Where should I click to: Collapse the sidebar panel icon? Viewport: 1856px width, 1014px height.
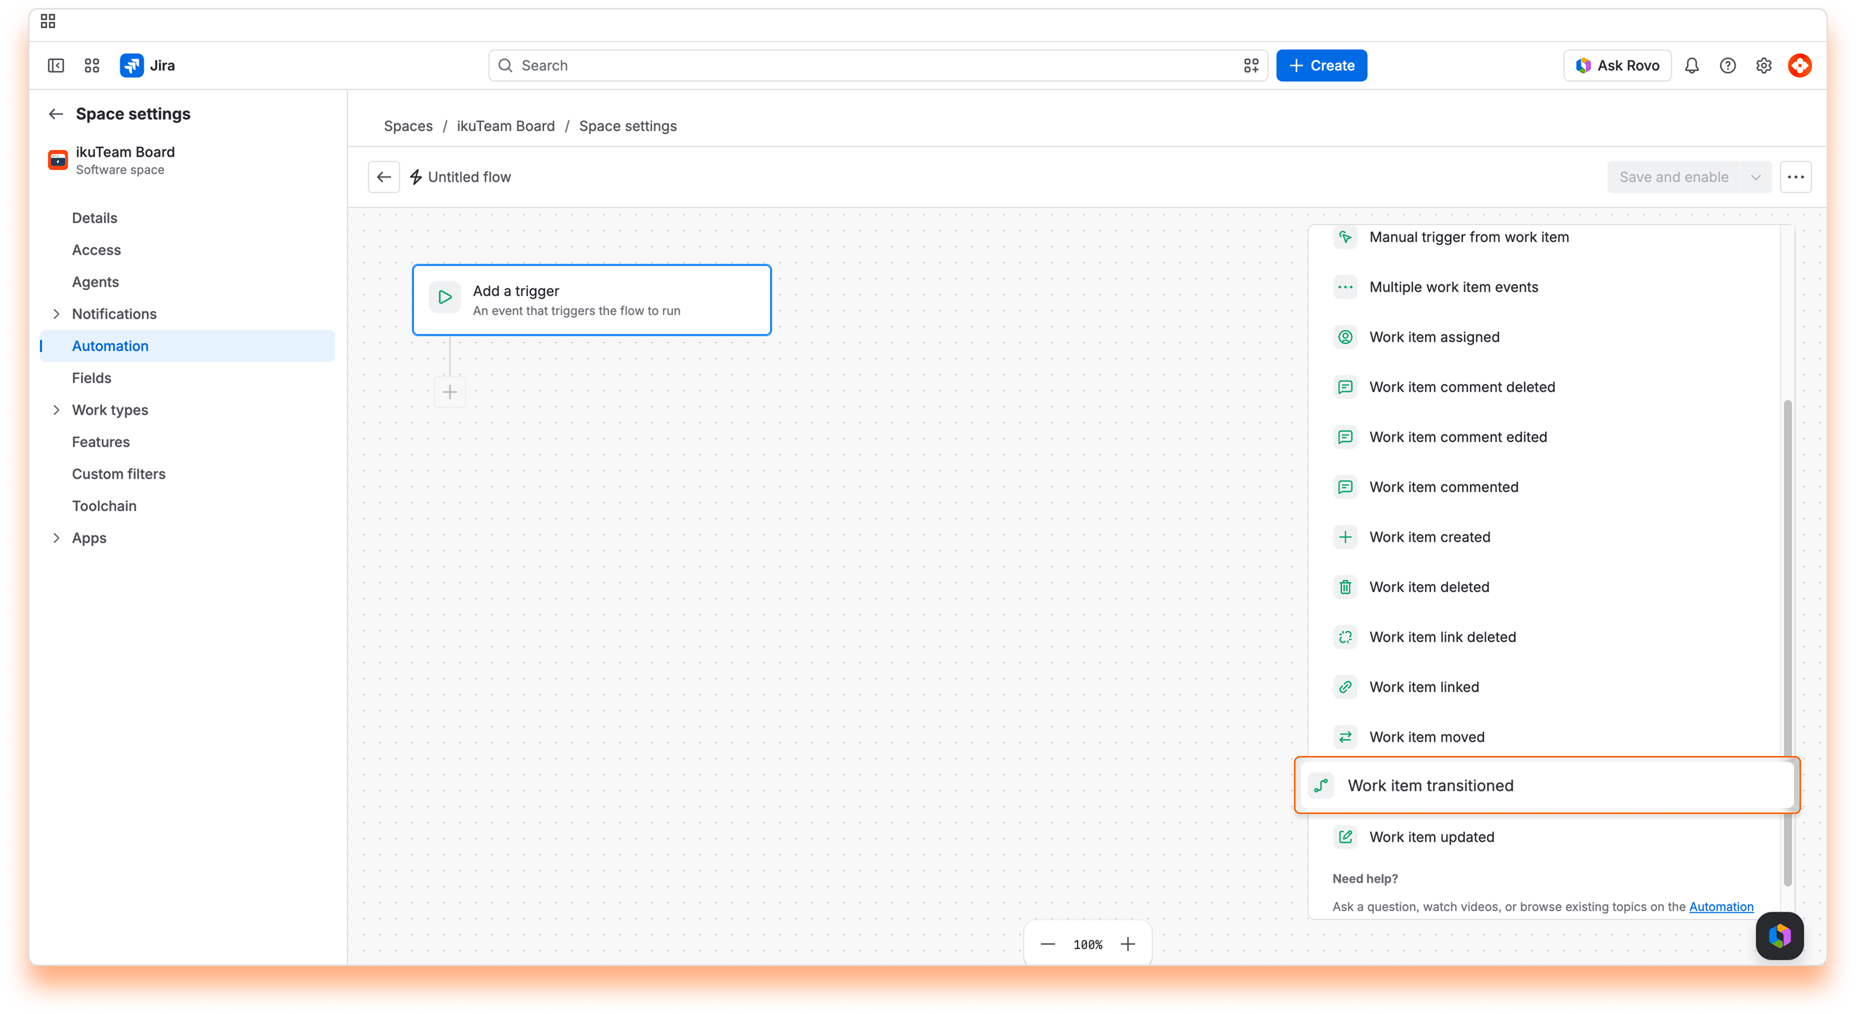56,65
